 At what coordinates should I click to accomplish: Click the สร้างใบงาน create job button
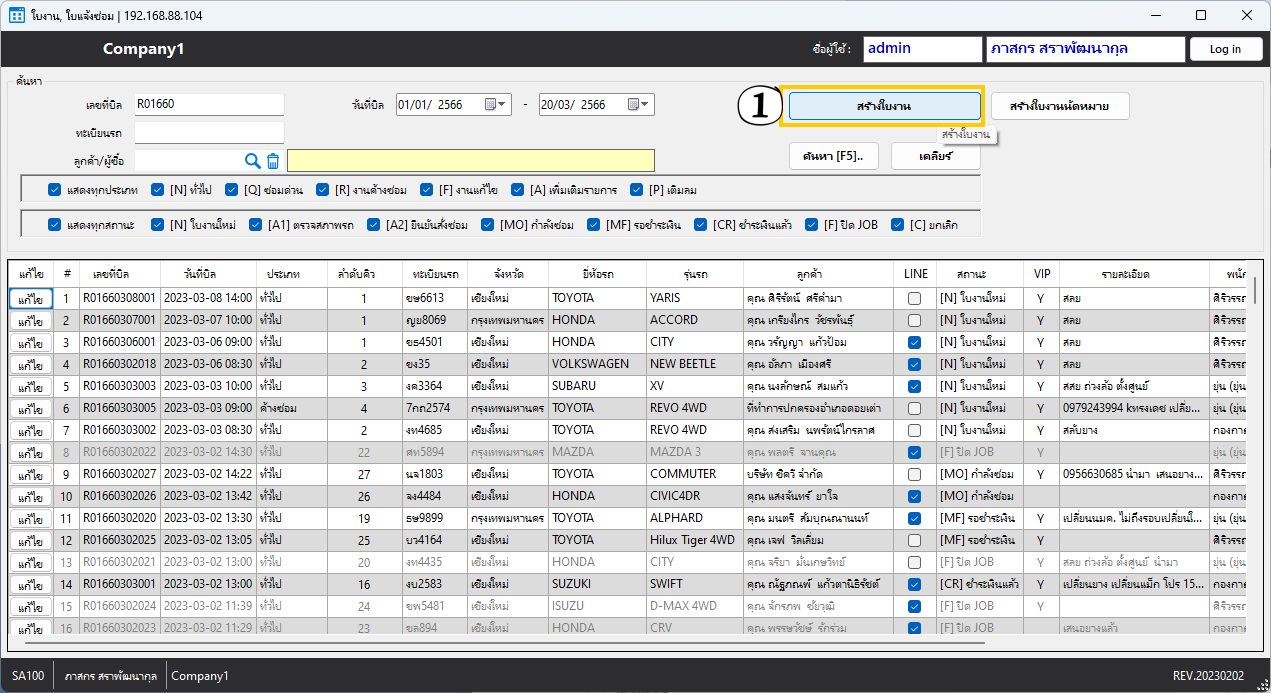[x=884, y=106]
